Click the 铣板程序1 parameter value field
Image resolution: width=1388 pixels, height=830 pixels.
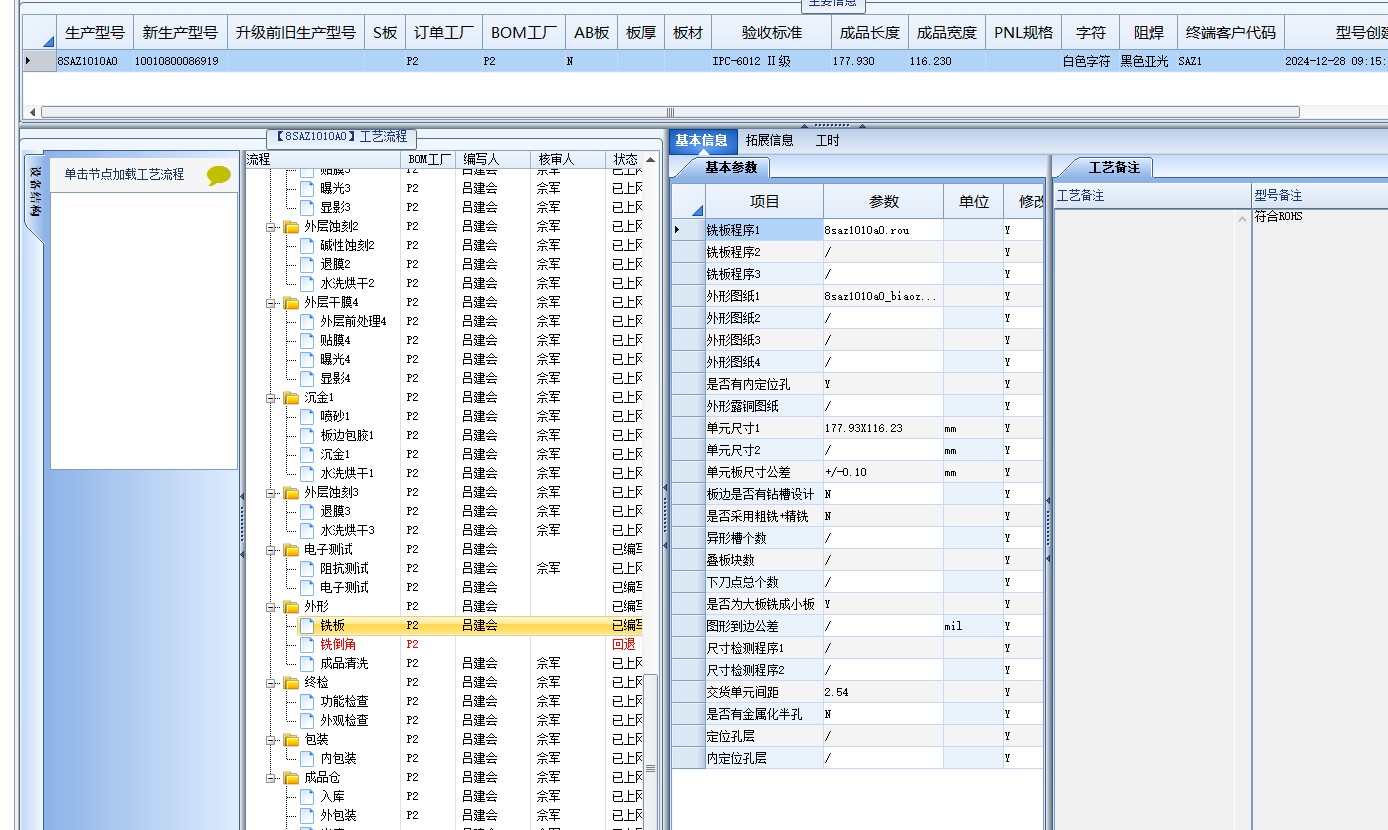click(883, 230)
